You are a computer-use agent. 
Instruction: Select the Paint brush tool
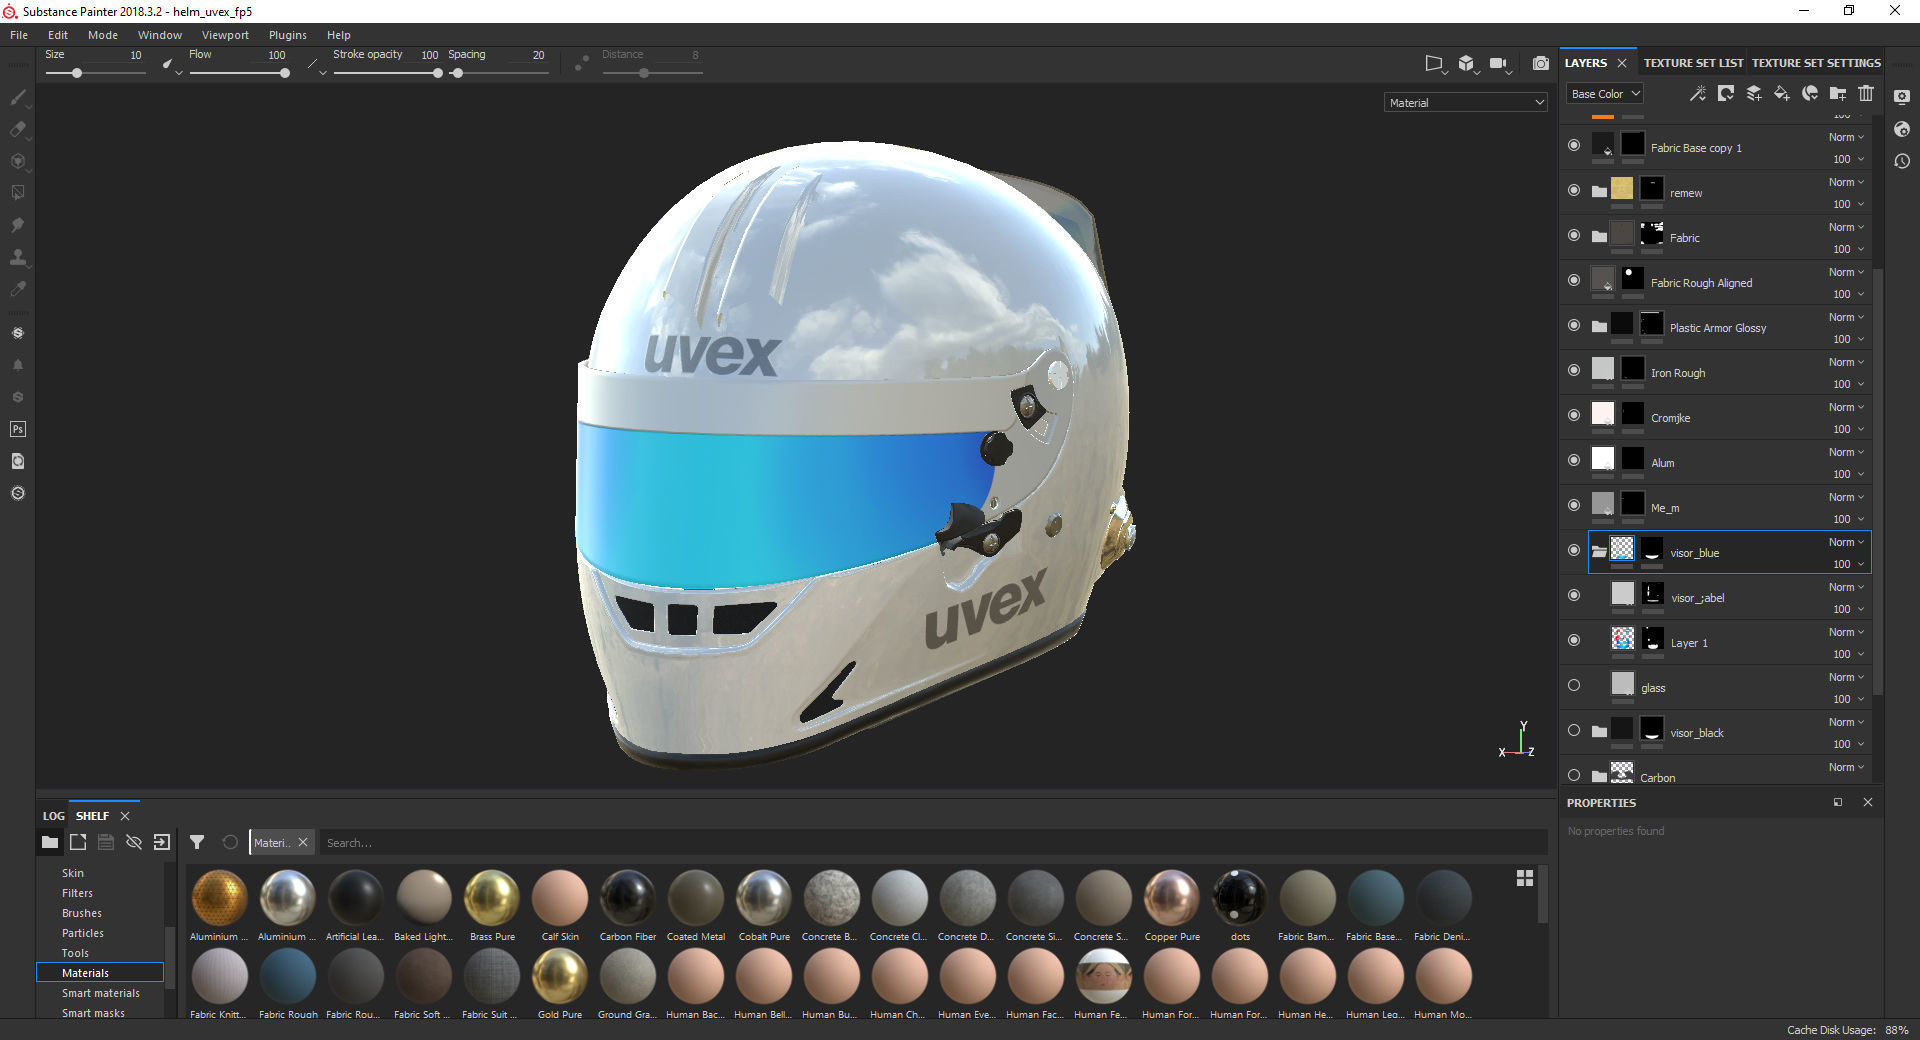(x=17, y=97)
